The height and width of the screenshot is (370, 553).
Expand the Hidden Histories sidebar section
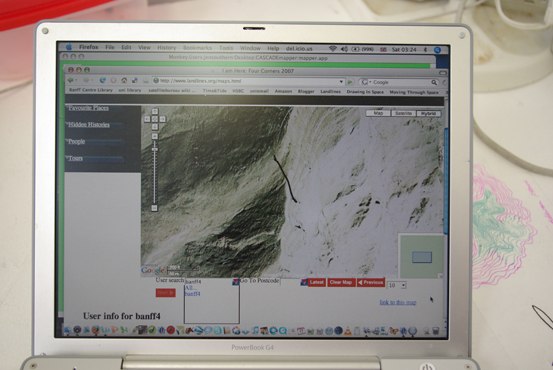coord(89,125)
